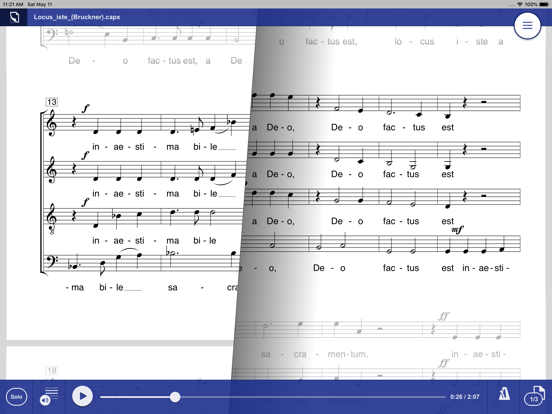Open the capella app logo menu
This screenshot has width=552, height=414.
(x=14, y=17)
